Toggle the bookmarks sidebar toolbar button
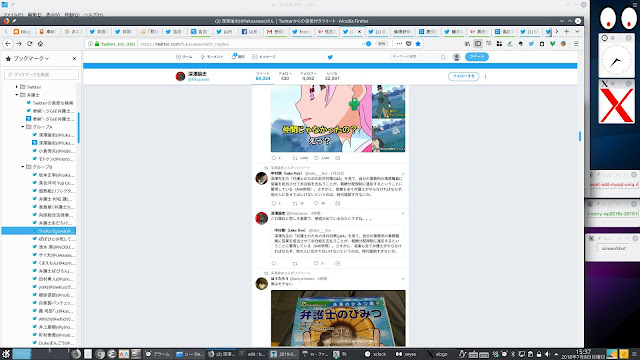The height and width of the screenshot is (360, 640). 478,44
